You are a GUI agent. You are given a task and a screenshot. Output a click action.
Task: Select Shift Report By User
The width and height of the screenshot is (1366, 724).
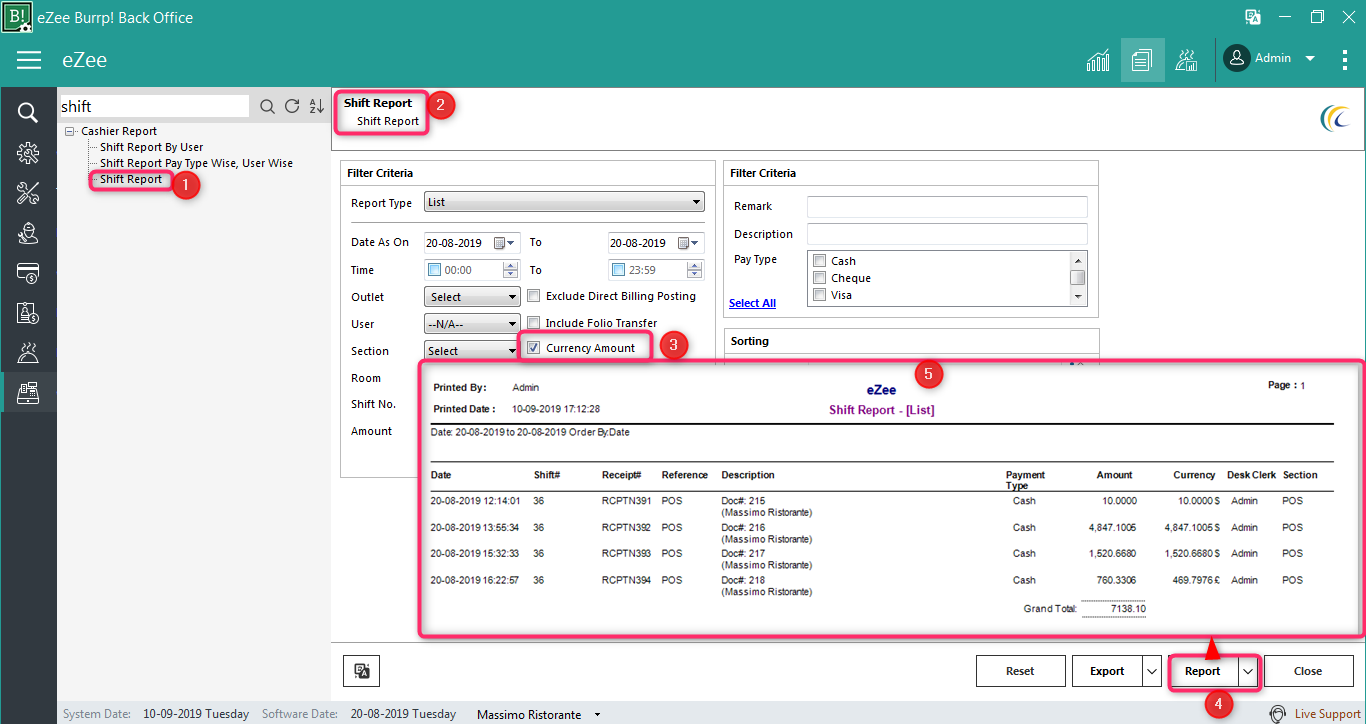pos(151,147)
